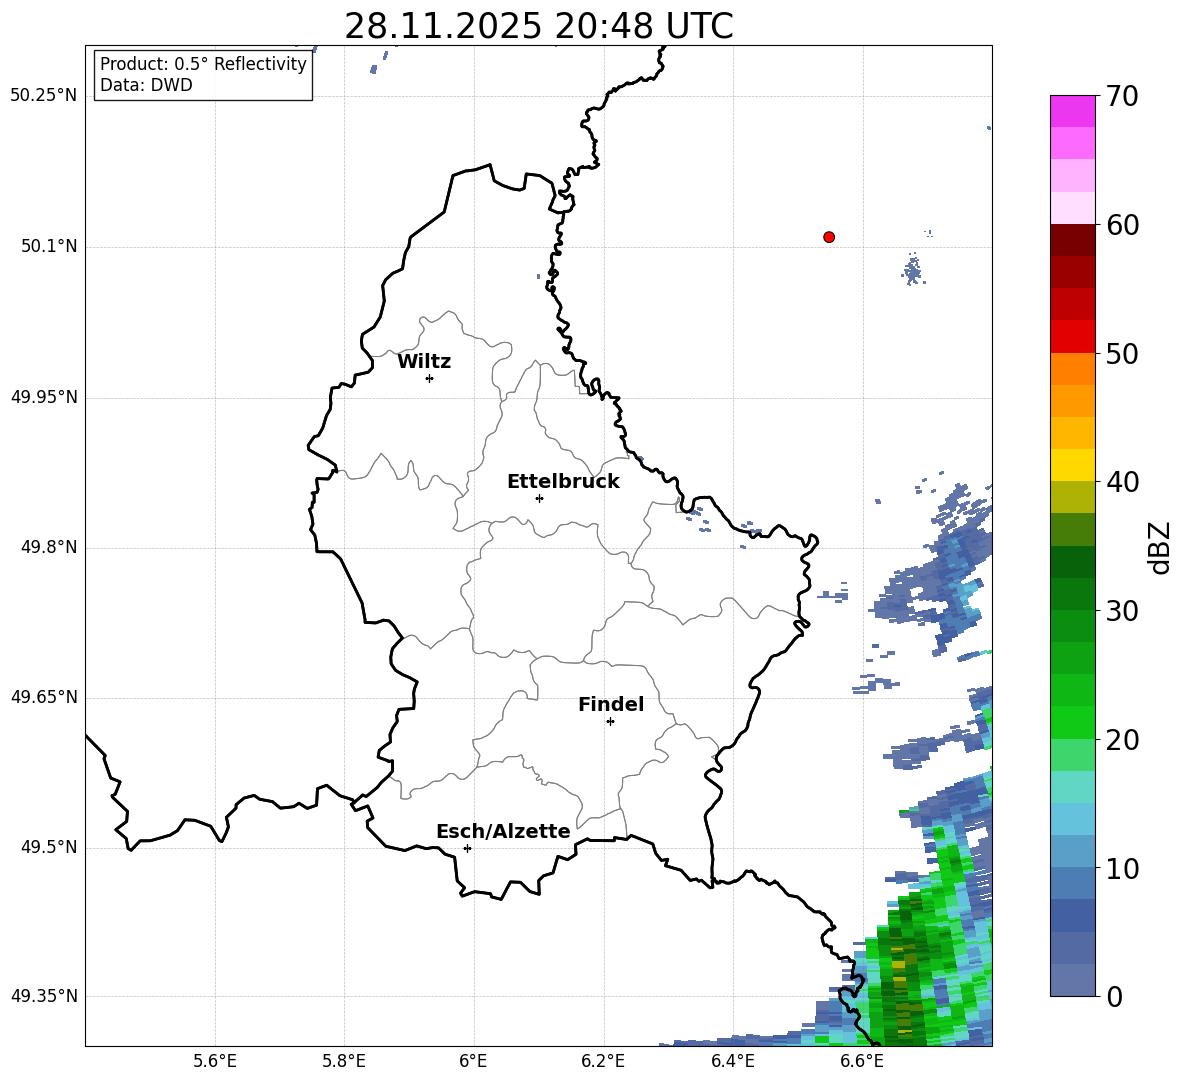Pick the bright green swatch at 20 dBZ
The image size is (1184, 1081).
click(1072, 722)
